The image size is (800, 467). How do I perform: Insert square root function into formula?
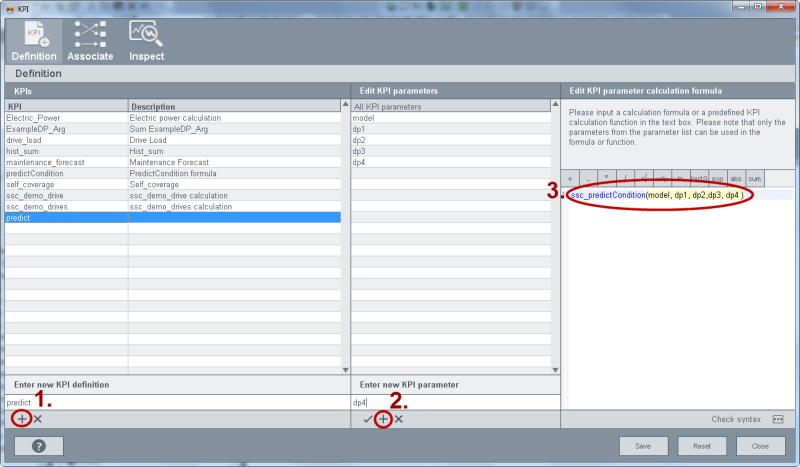pos(644,179)
